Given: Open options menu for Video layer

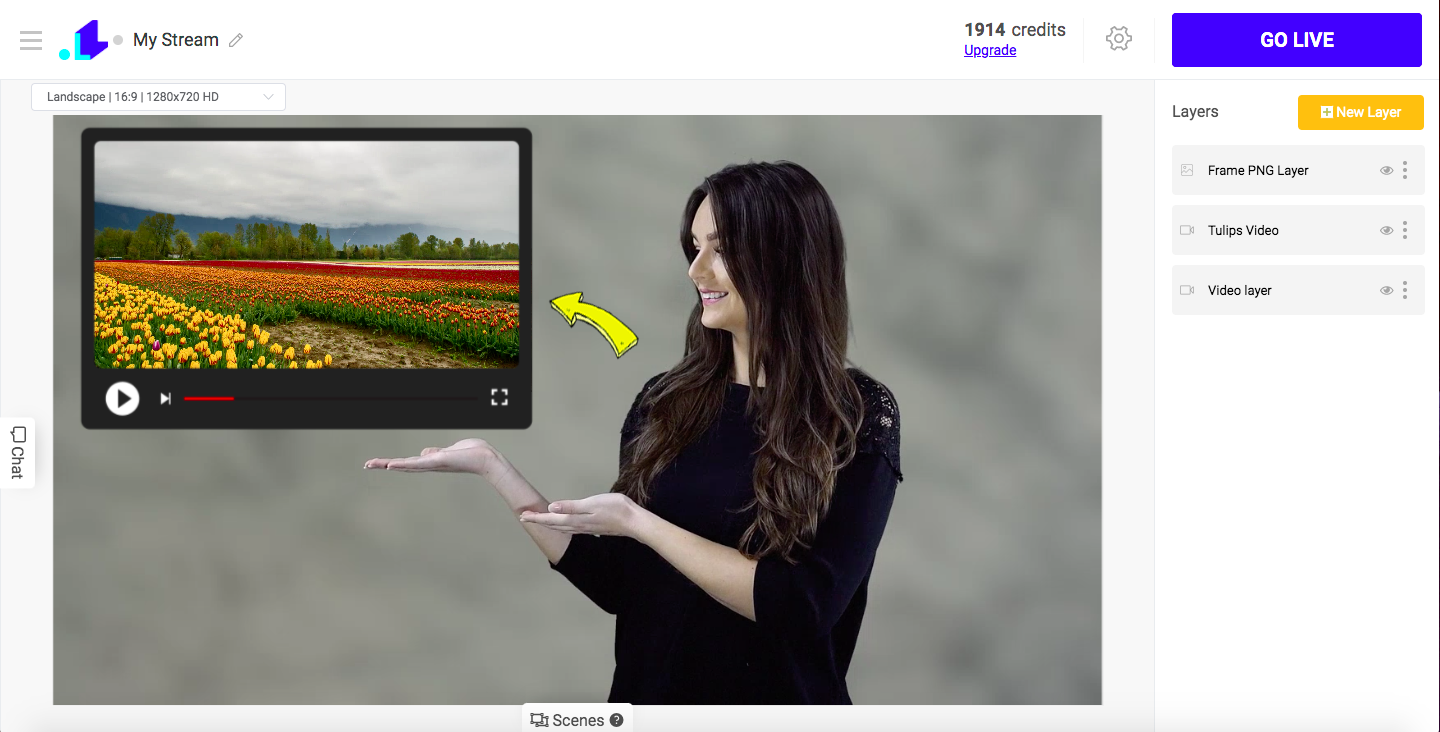Looking at the screenshot, I should tap(1405, 290).
